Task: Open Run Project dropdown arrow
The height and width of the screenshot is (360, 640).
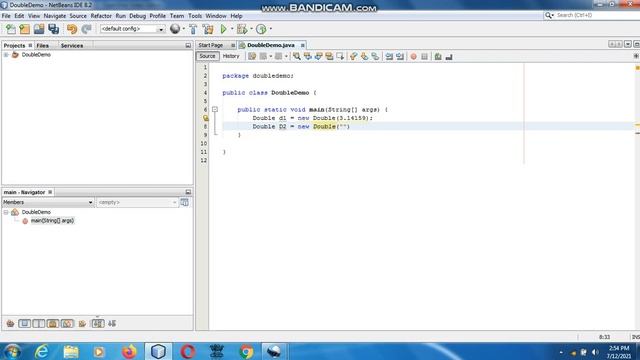Action: (x=232, y=29)
